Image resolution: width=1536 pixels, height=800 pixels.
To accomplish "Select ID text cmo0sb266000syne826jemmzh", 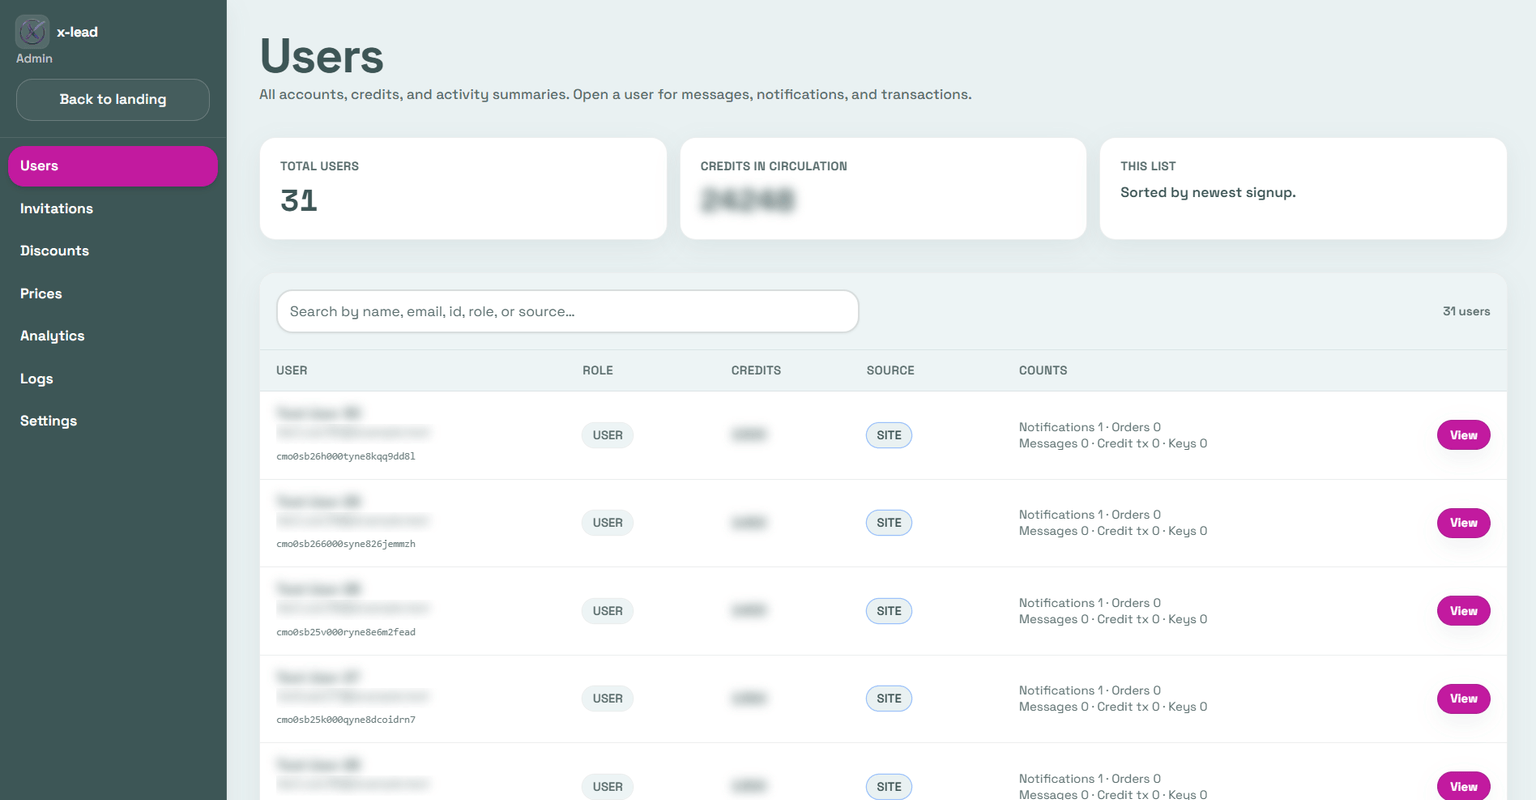I will [346, 544].
